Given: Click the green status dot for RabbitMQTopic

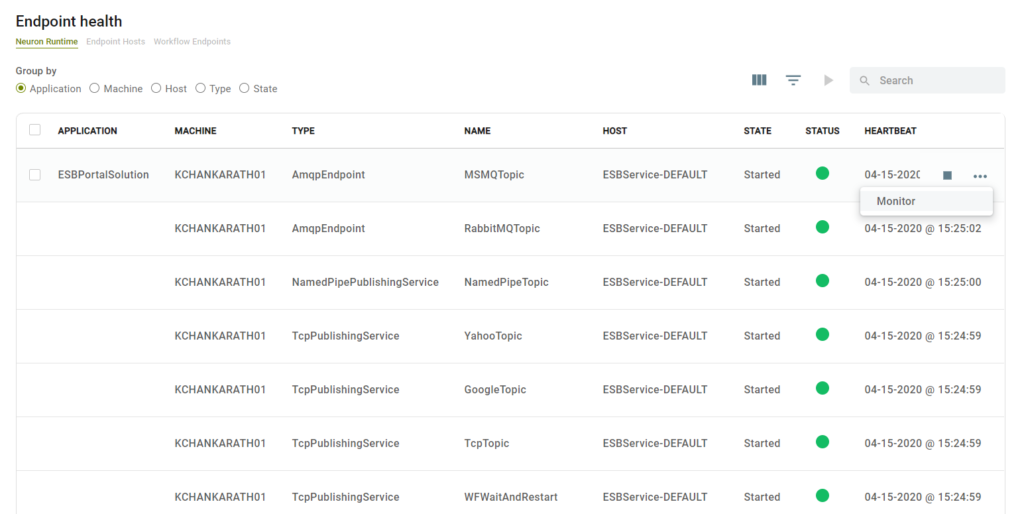Looking at the screenshot, I should 822,228.
